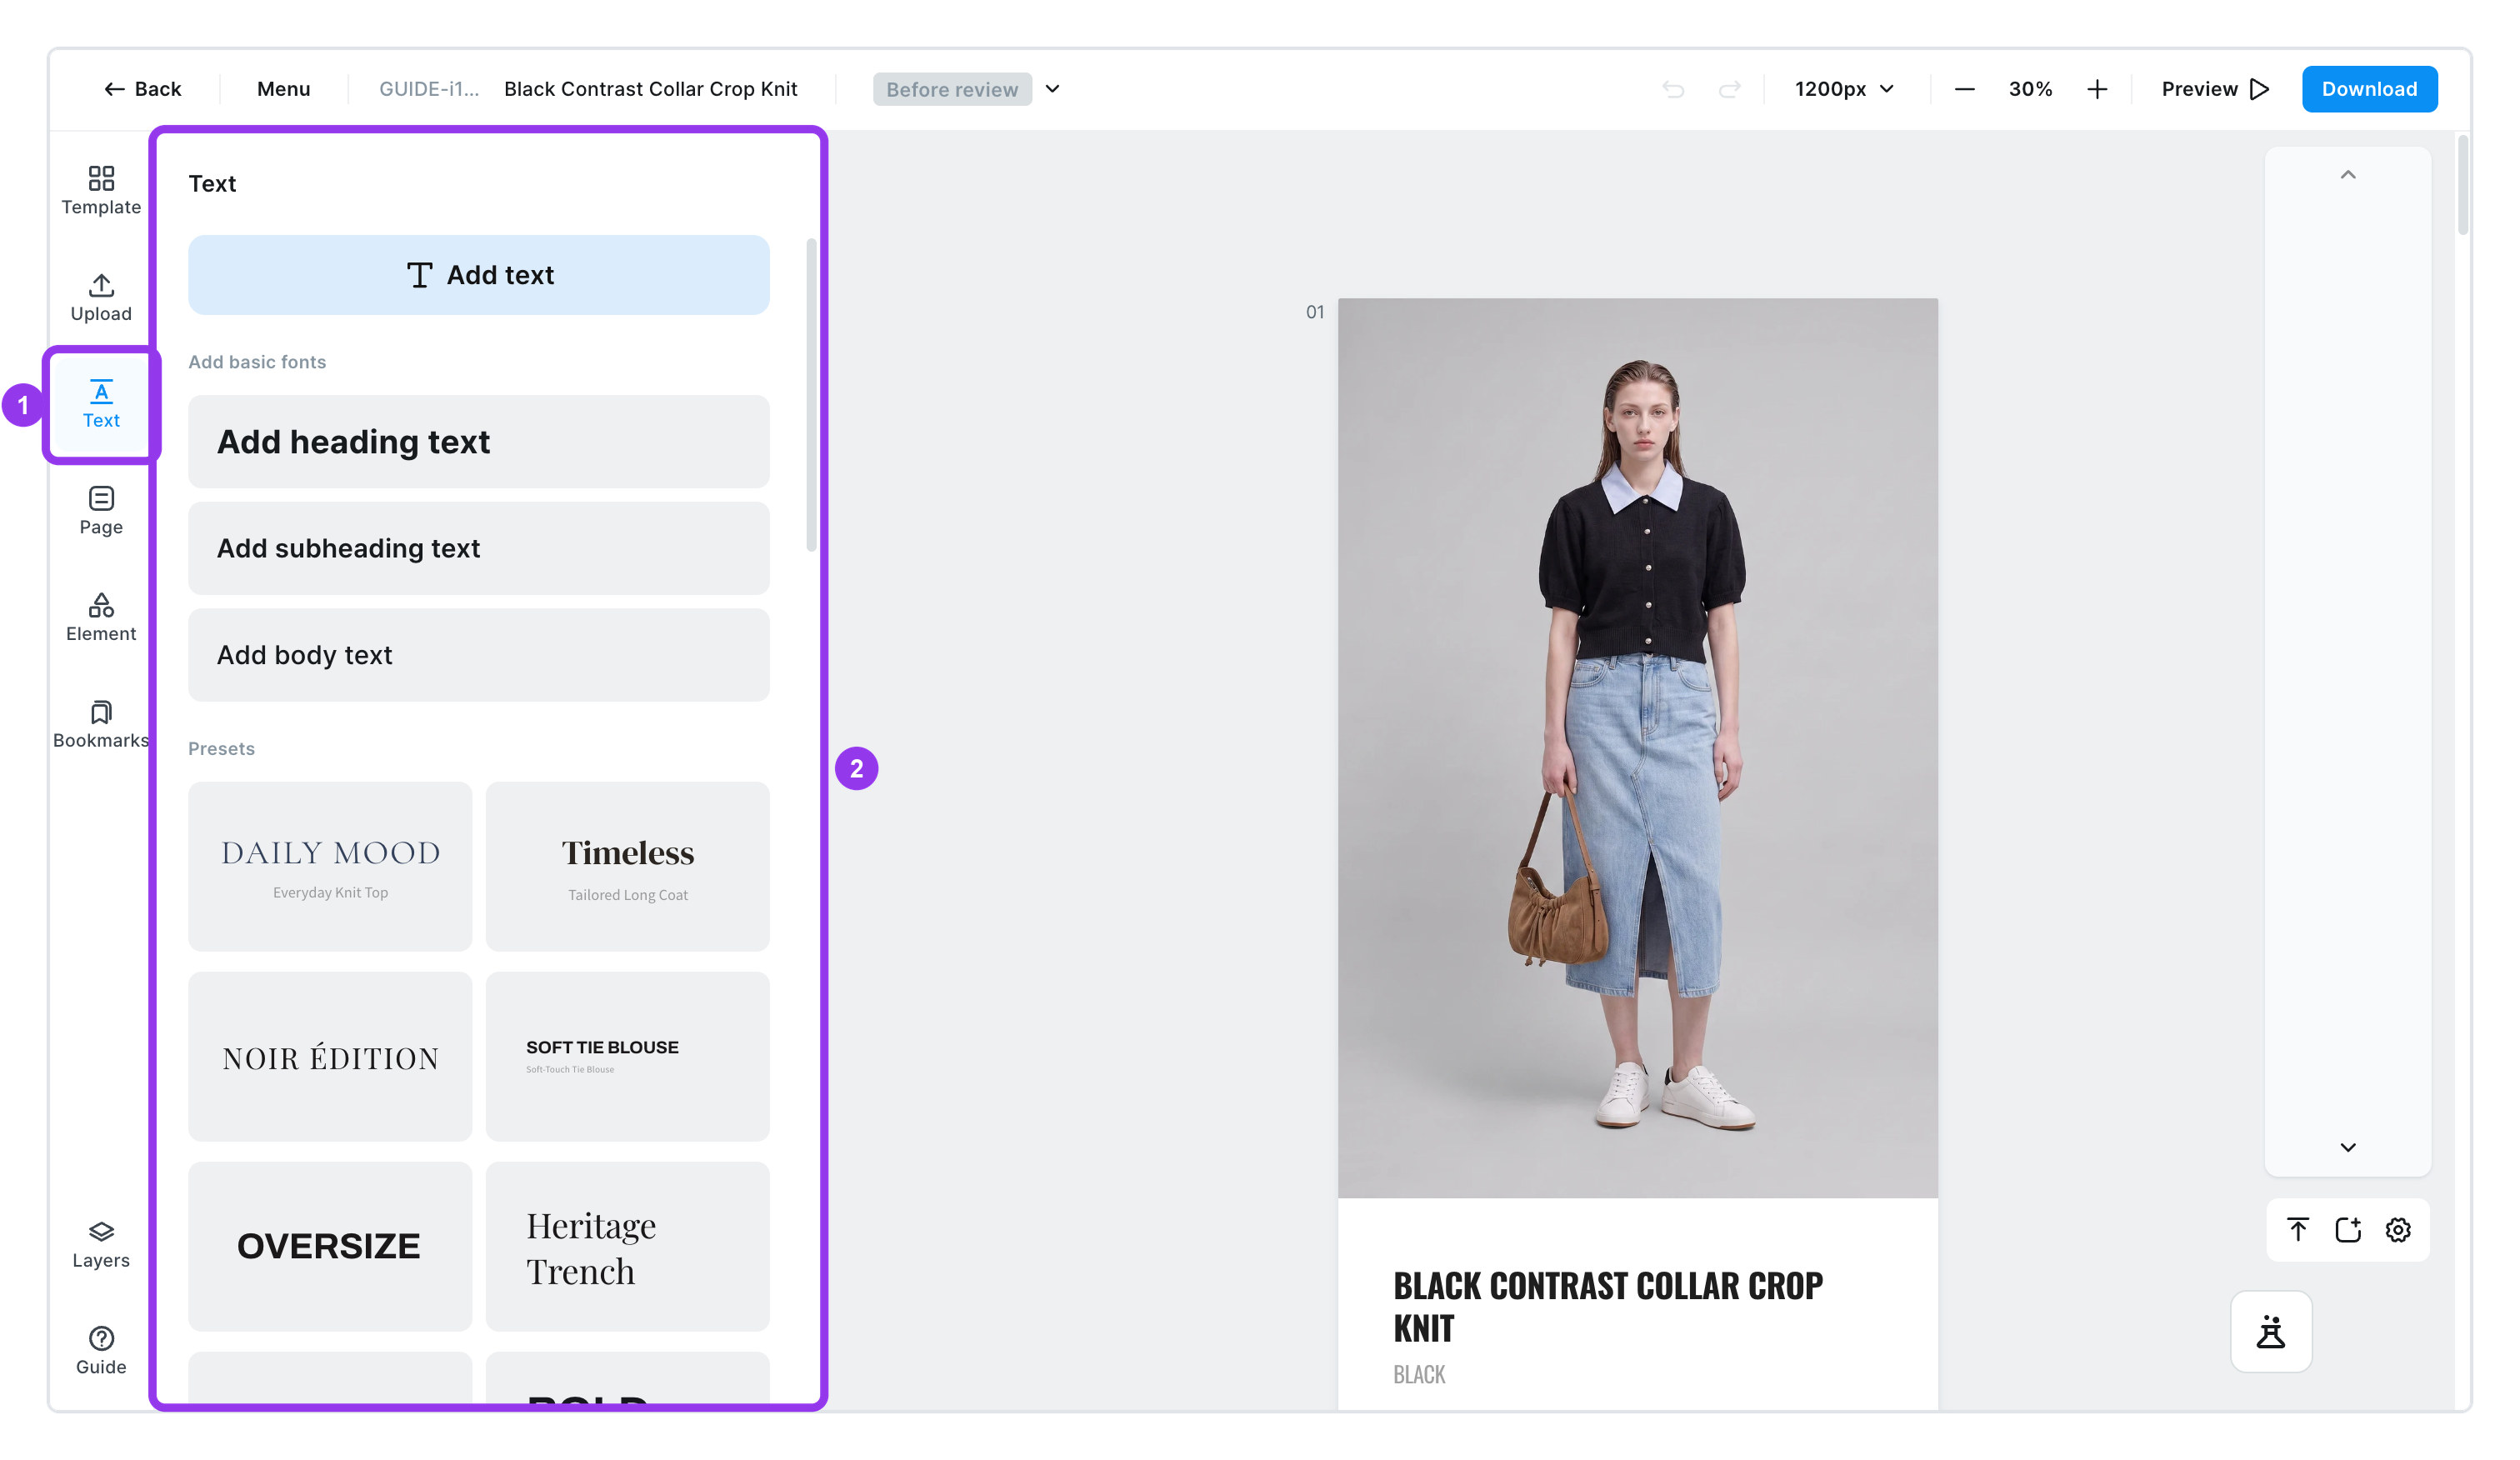Select the BLACK color label on canvas
The height and width of the screenshot is (1460, 2520).
(x=1419, y=1374)
